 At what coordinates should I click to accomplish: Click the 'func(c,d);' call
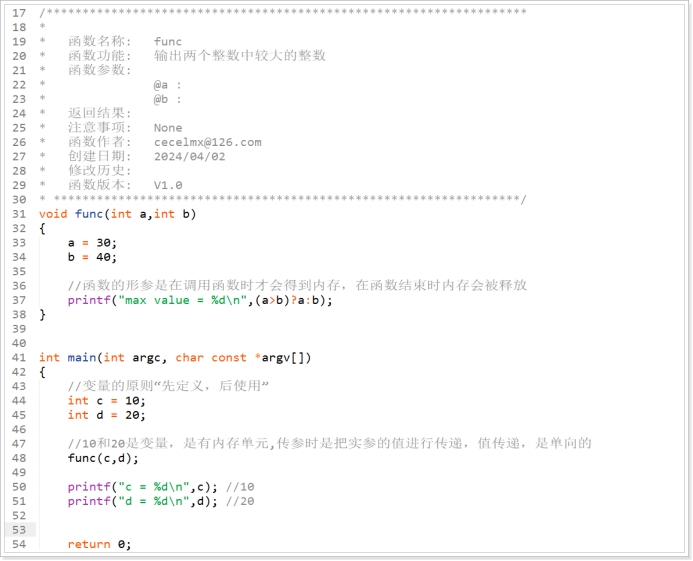103,458
